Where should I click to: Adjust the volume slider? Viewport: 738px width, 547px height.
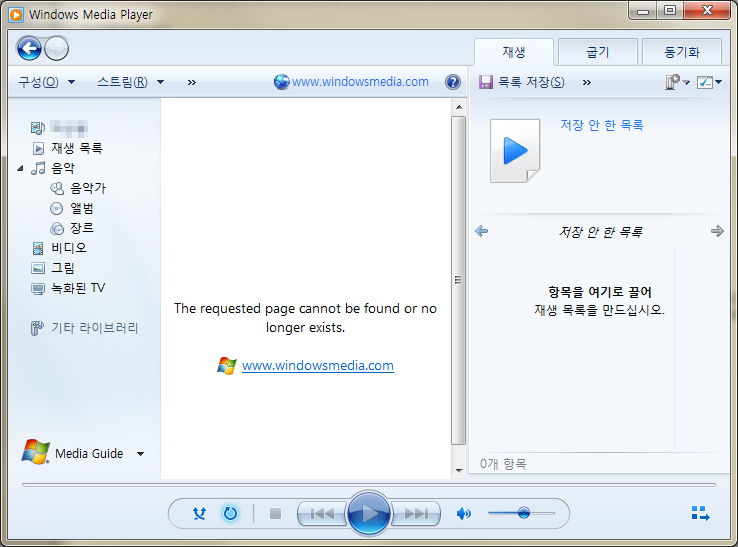(521, 513)
